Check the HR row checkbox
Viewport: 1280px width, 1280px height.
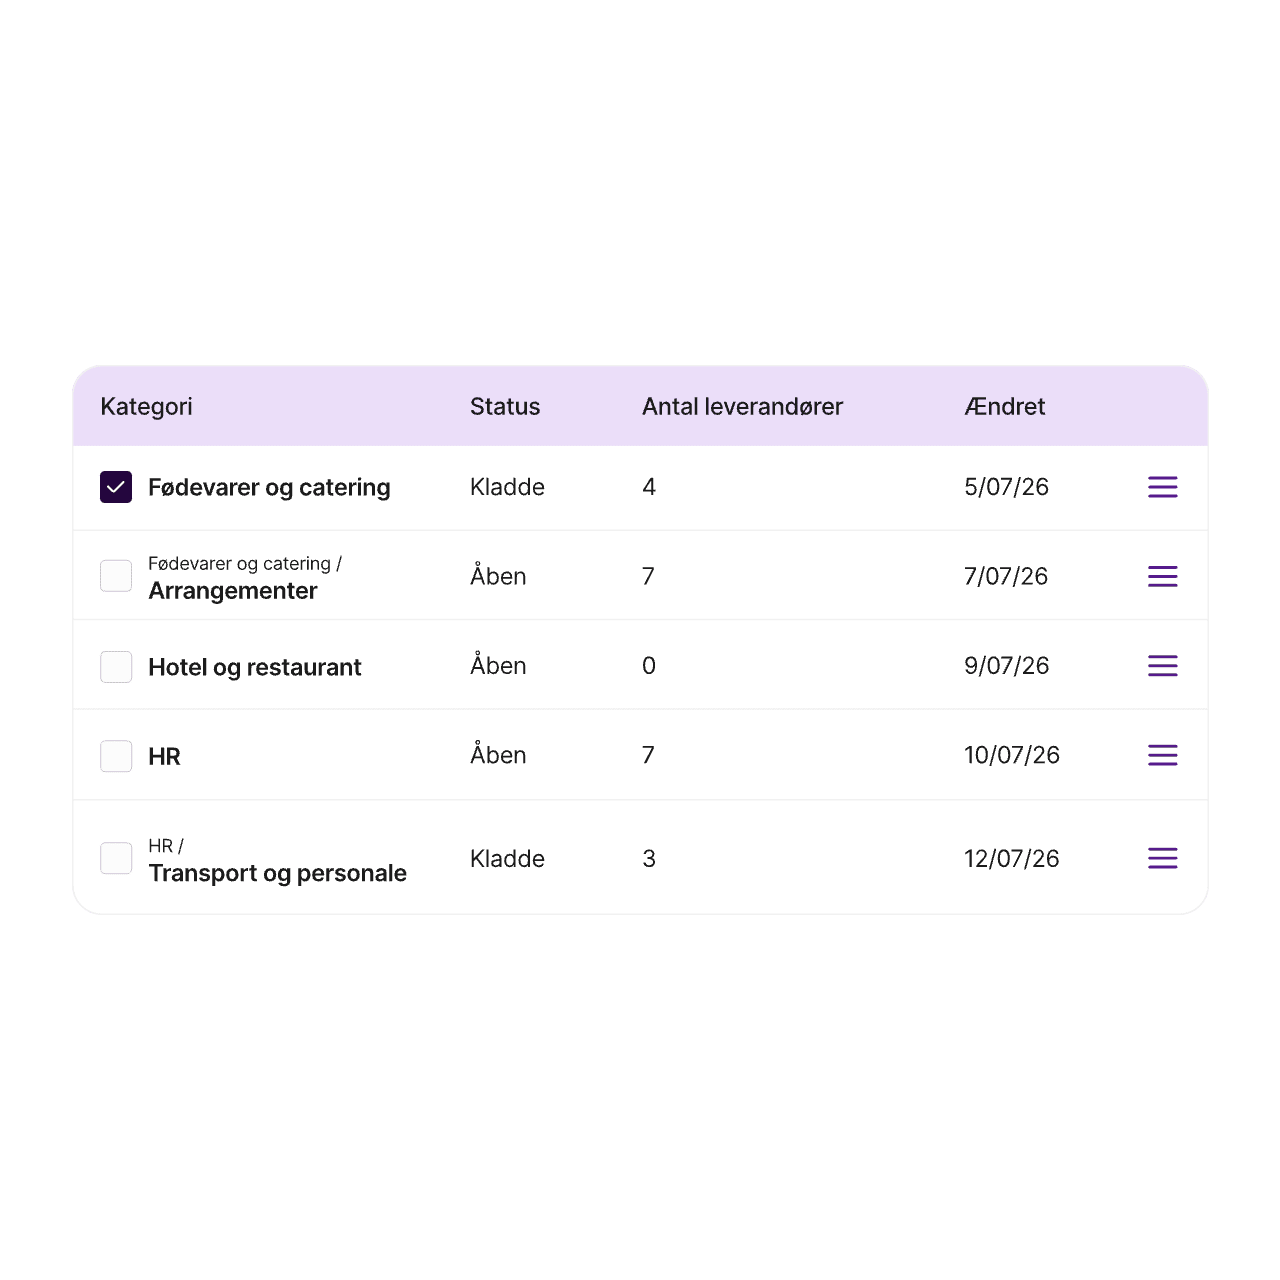coord(116,756)
